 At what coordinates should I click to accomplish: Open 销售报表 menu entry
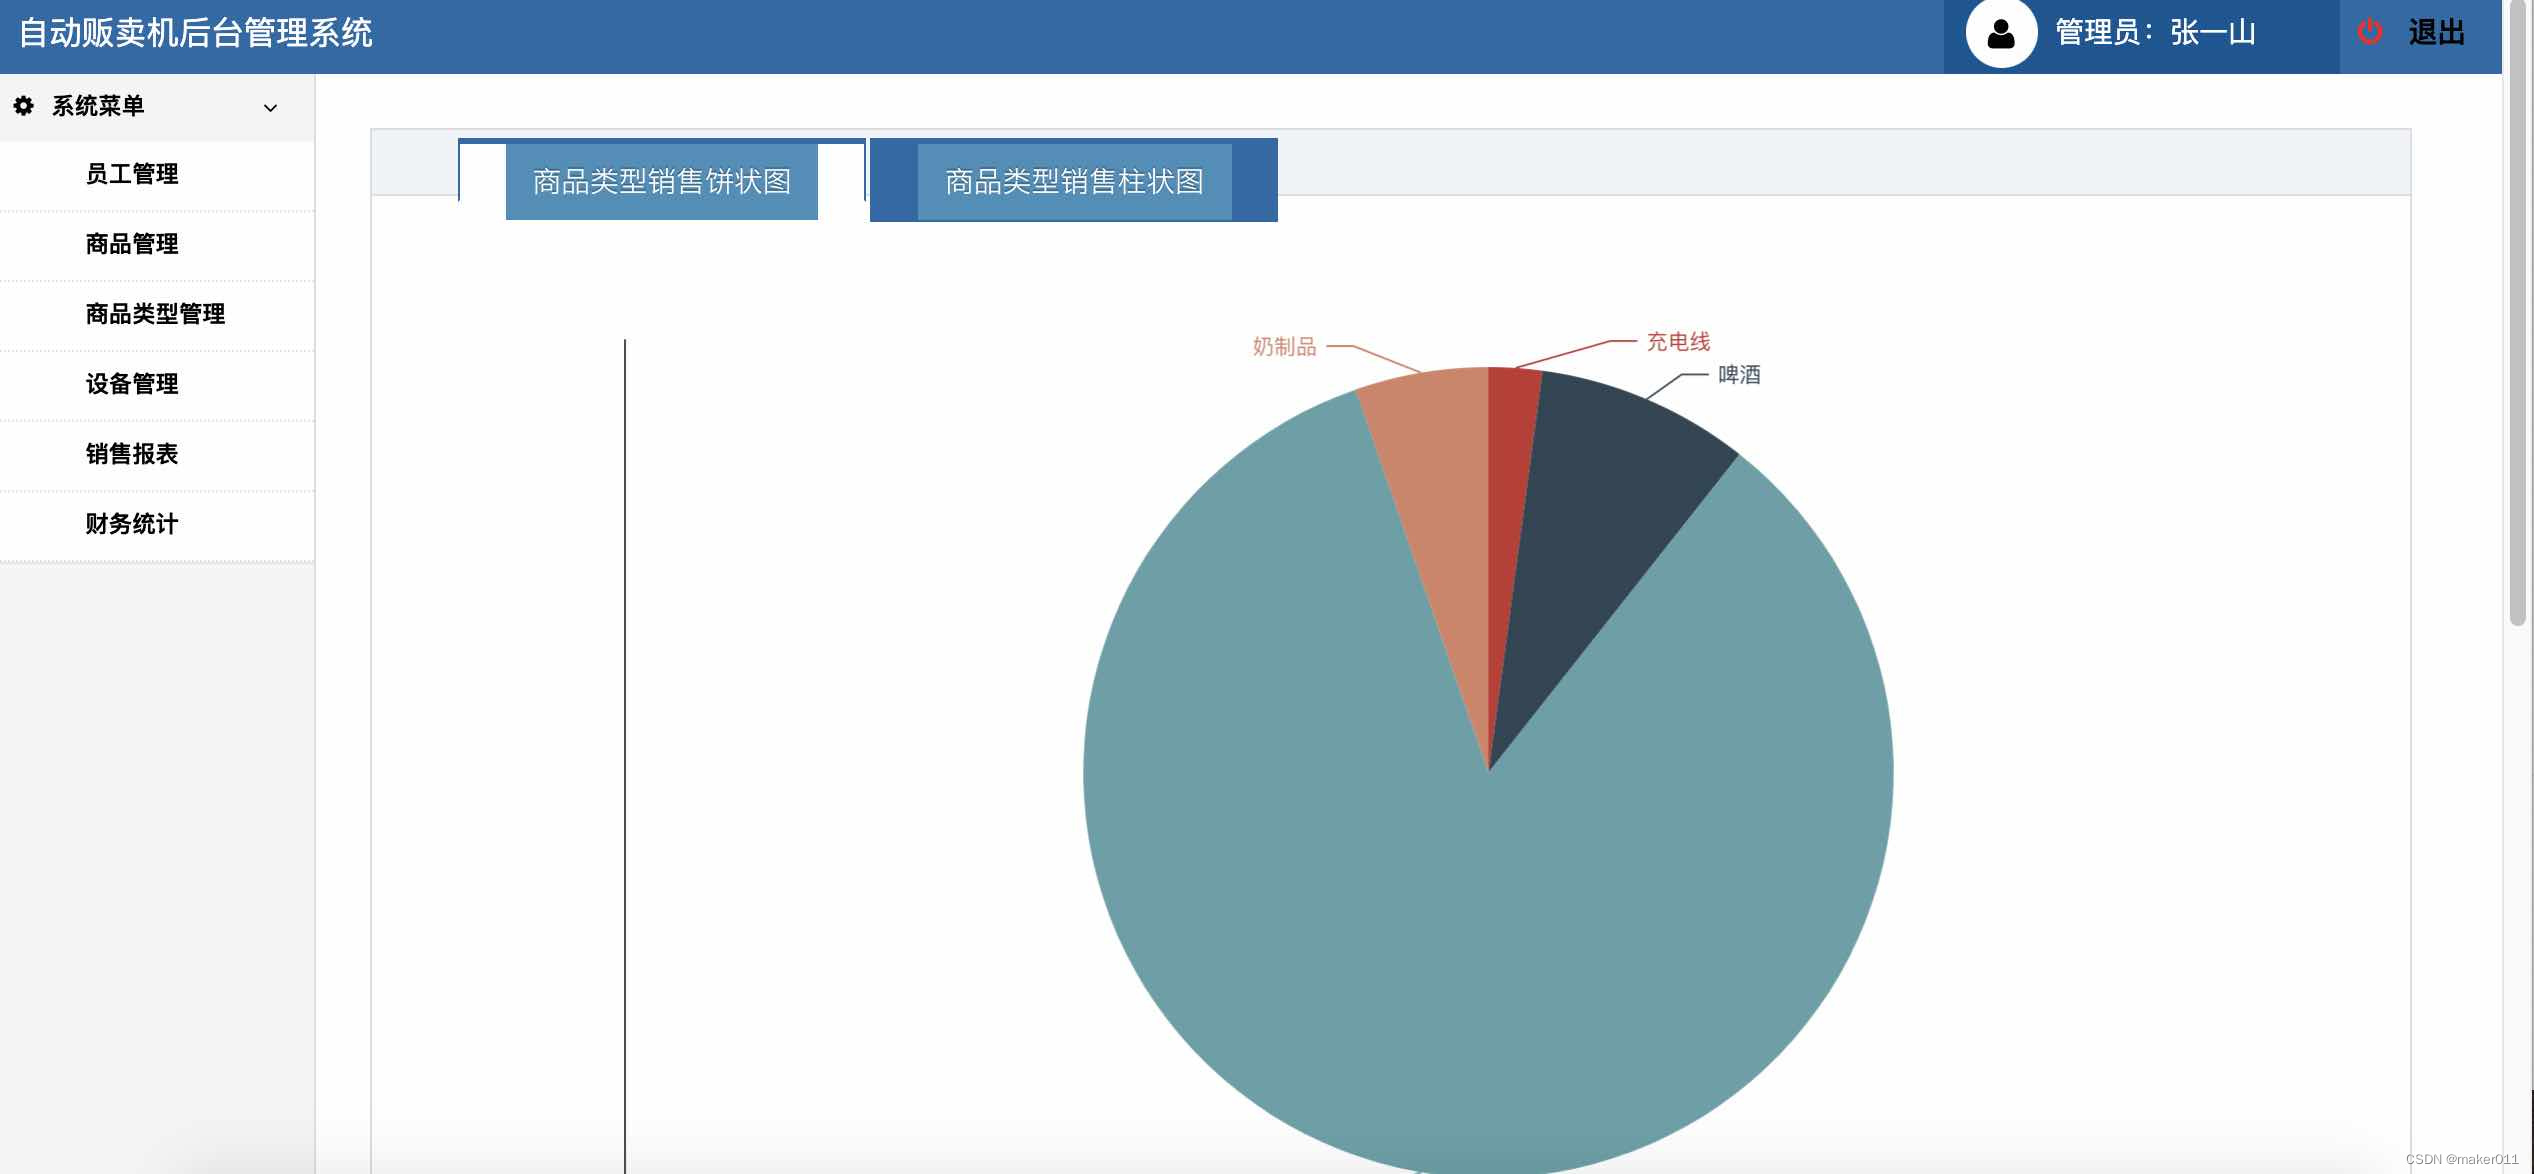132,454
